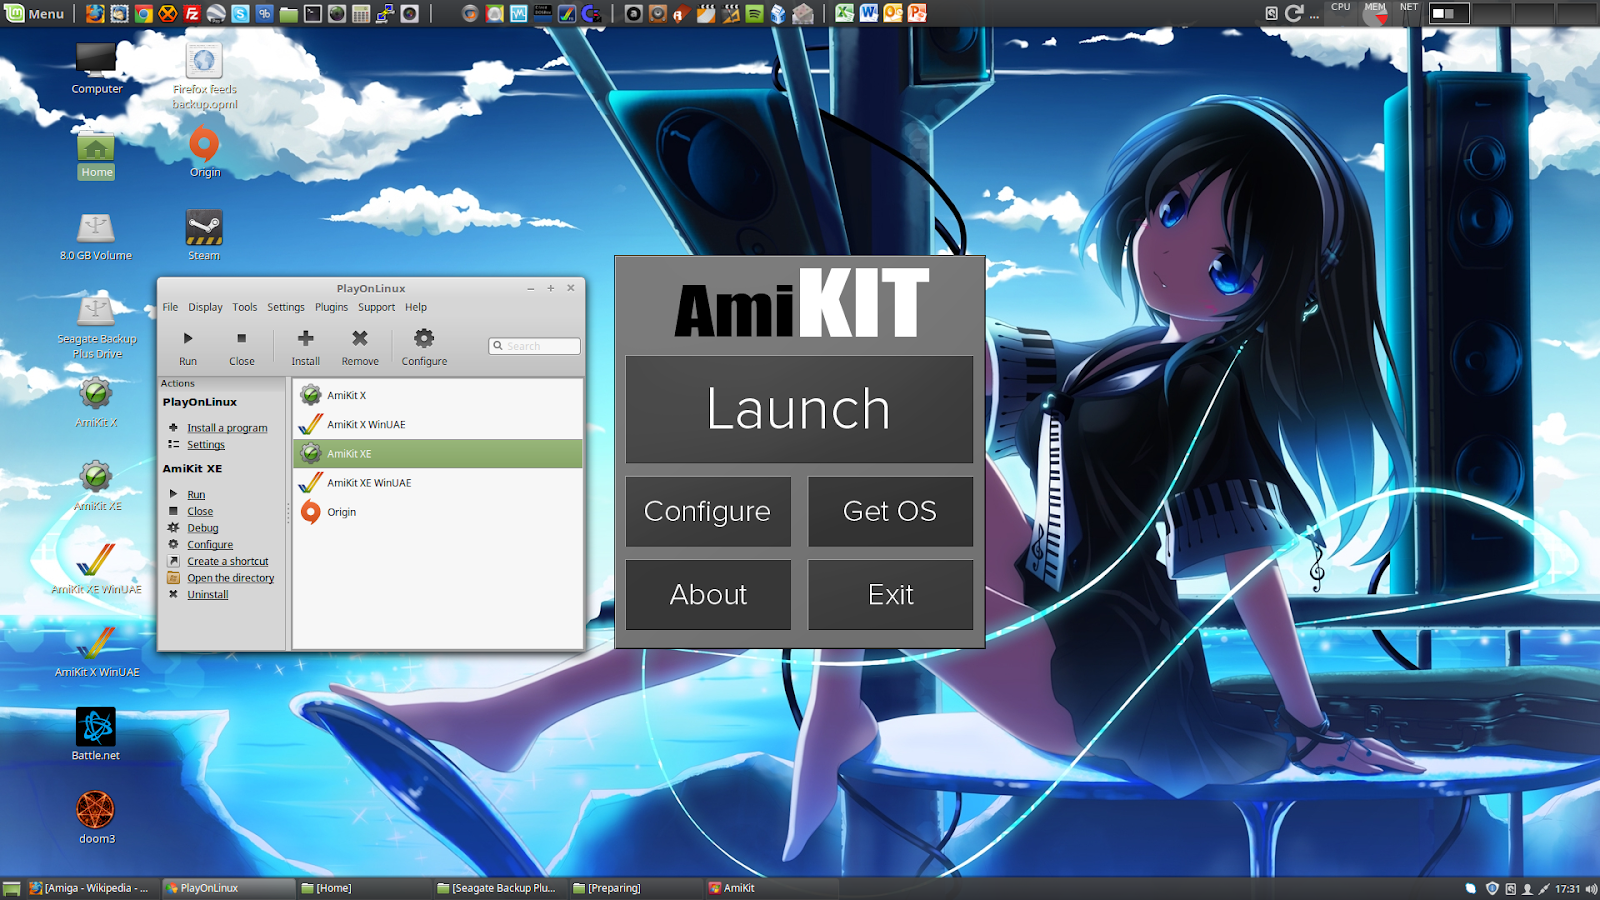Open the PlayOnLinux Tools menu
This screenshot has height=900, width=1600.
[x=244, y=307]
